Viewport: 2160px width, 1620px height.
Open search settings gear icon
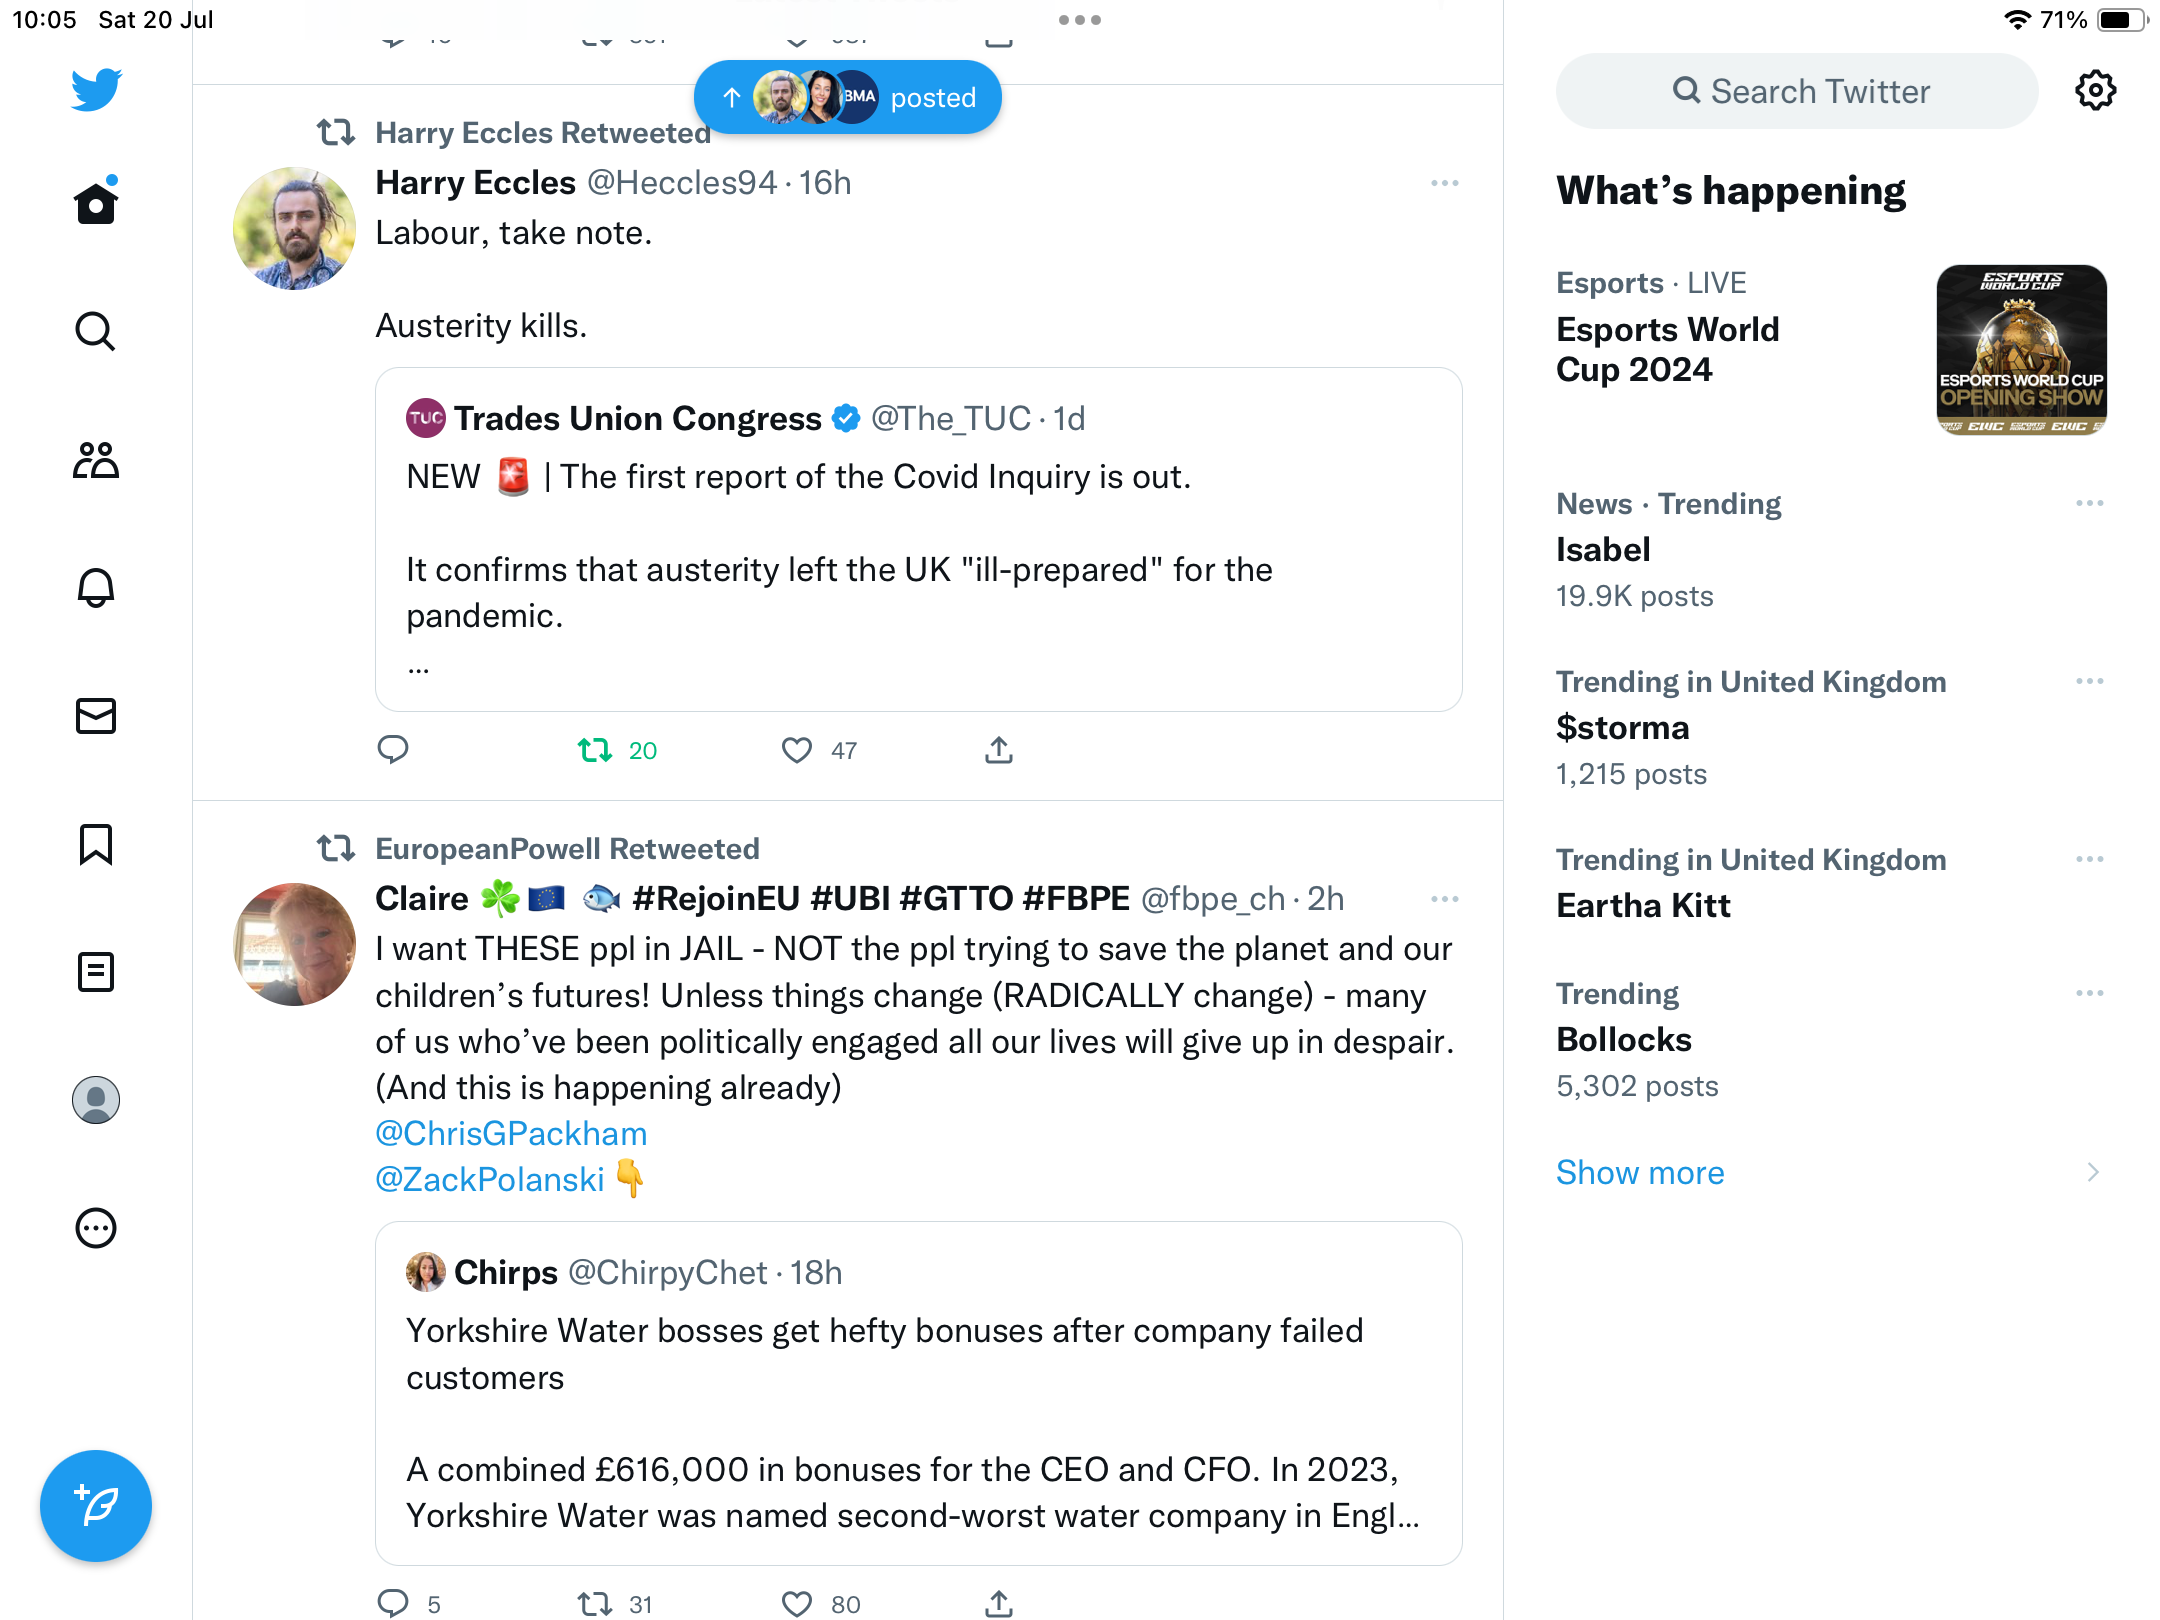click(x=2095, y=91)
